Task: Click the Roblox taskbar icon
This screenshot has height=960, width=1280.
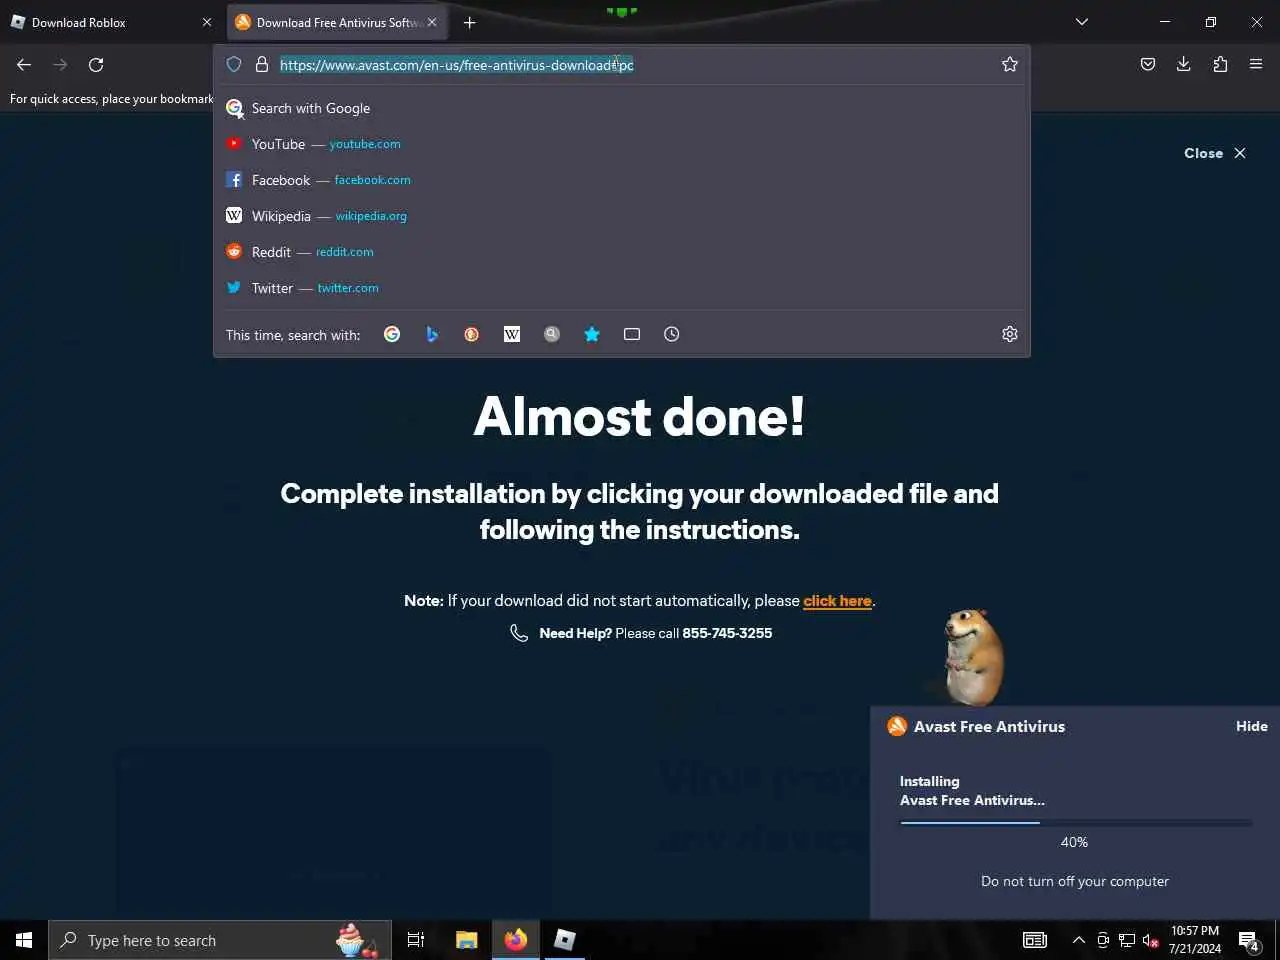Action: tap(565, 940)
